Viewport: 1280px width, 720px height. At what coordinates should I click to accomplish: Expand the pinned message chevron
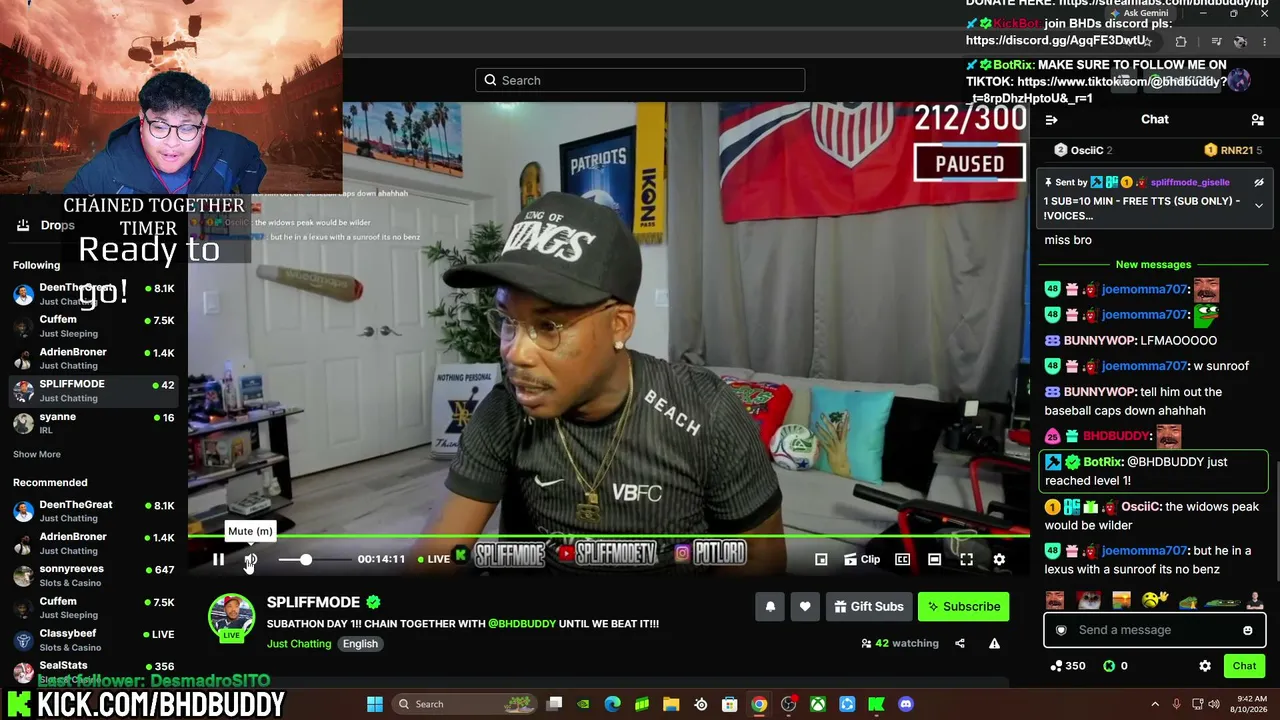(1259, 206)
